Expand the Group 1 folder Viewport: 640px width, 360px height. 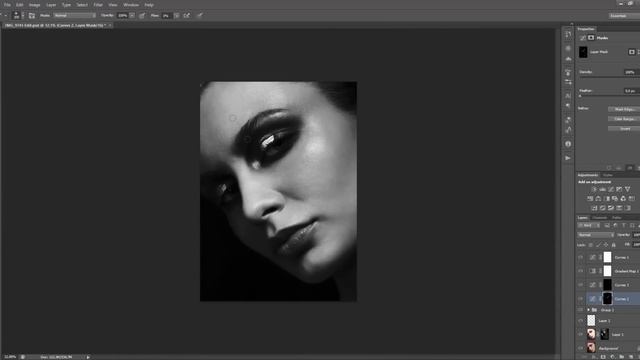[588, 310]
